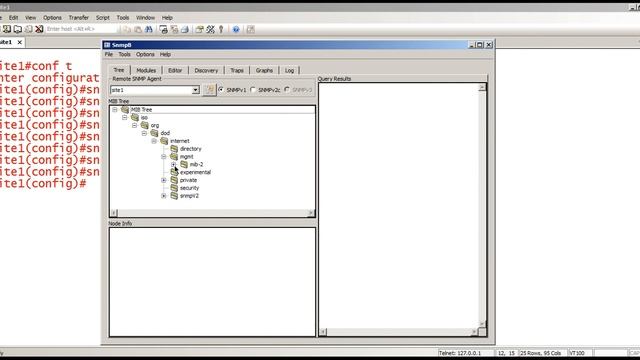The image size is (640, 360).
Task: Click the Find binoculars toolbar icon
Action: [x=149, y=29]
